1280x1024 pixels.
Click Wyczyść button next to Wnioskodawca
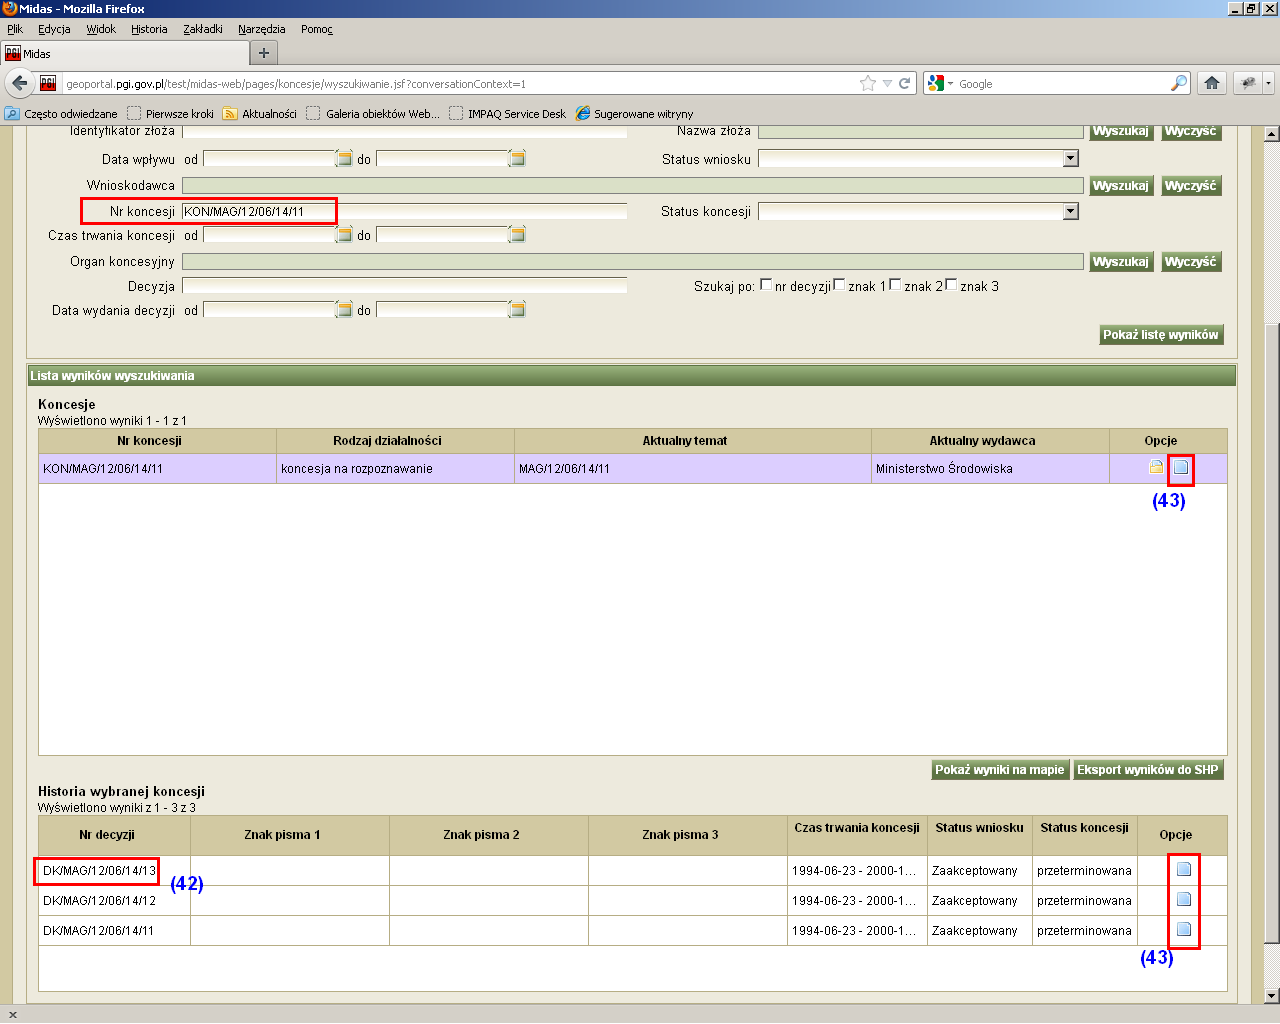tap(1191, 185)
